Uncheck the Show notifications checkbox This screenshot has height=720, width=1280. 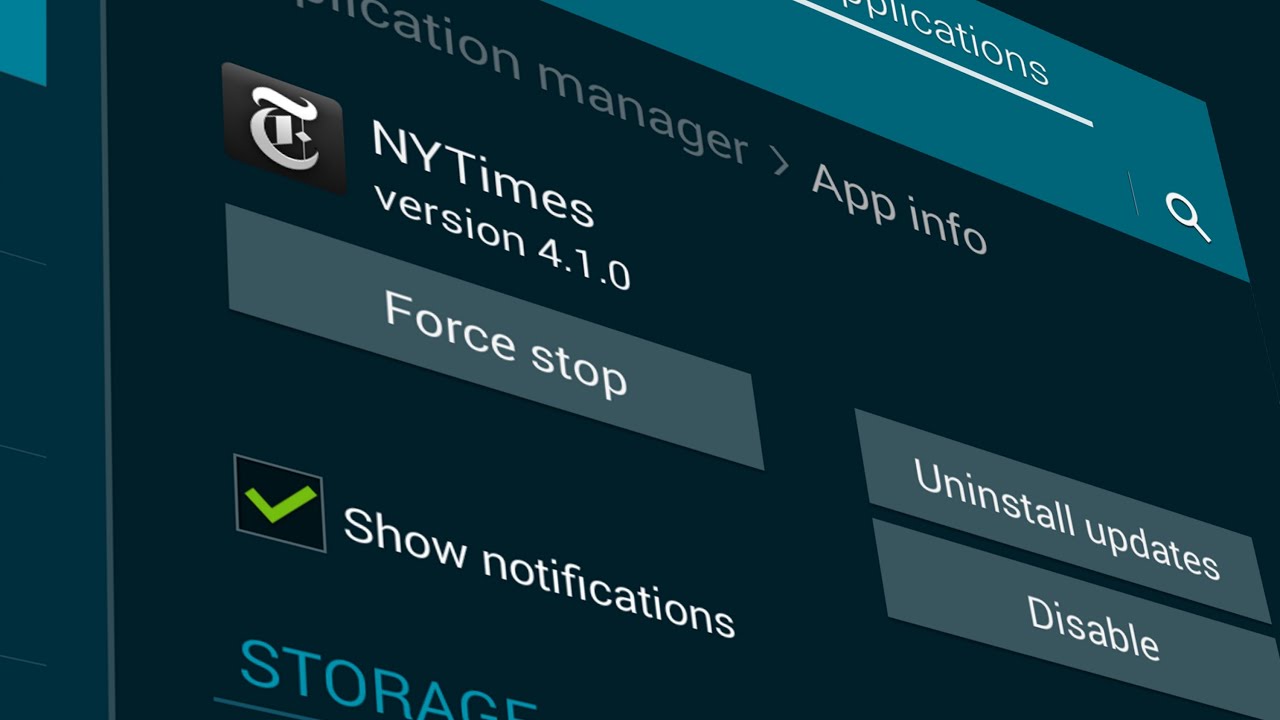(279, 503)
